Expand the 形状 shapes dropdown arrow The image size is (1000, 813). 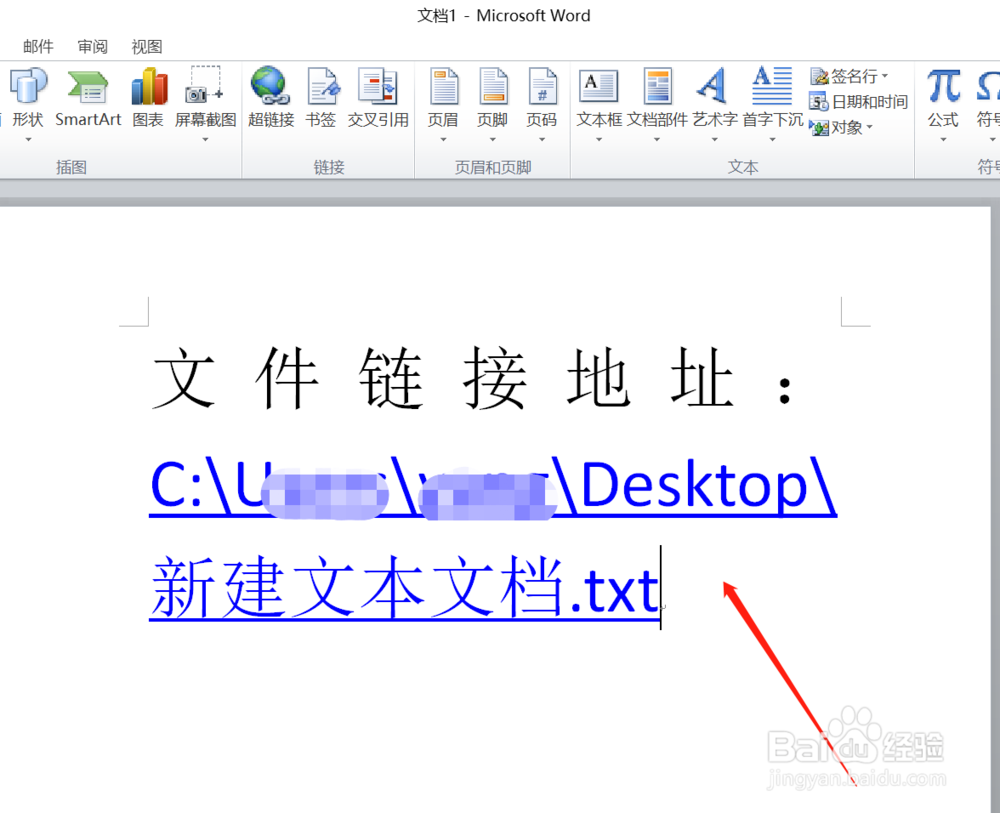point(28,140)
